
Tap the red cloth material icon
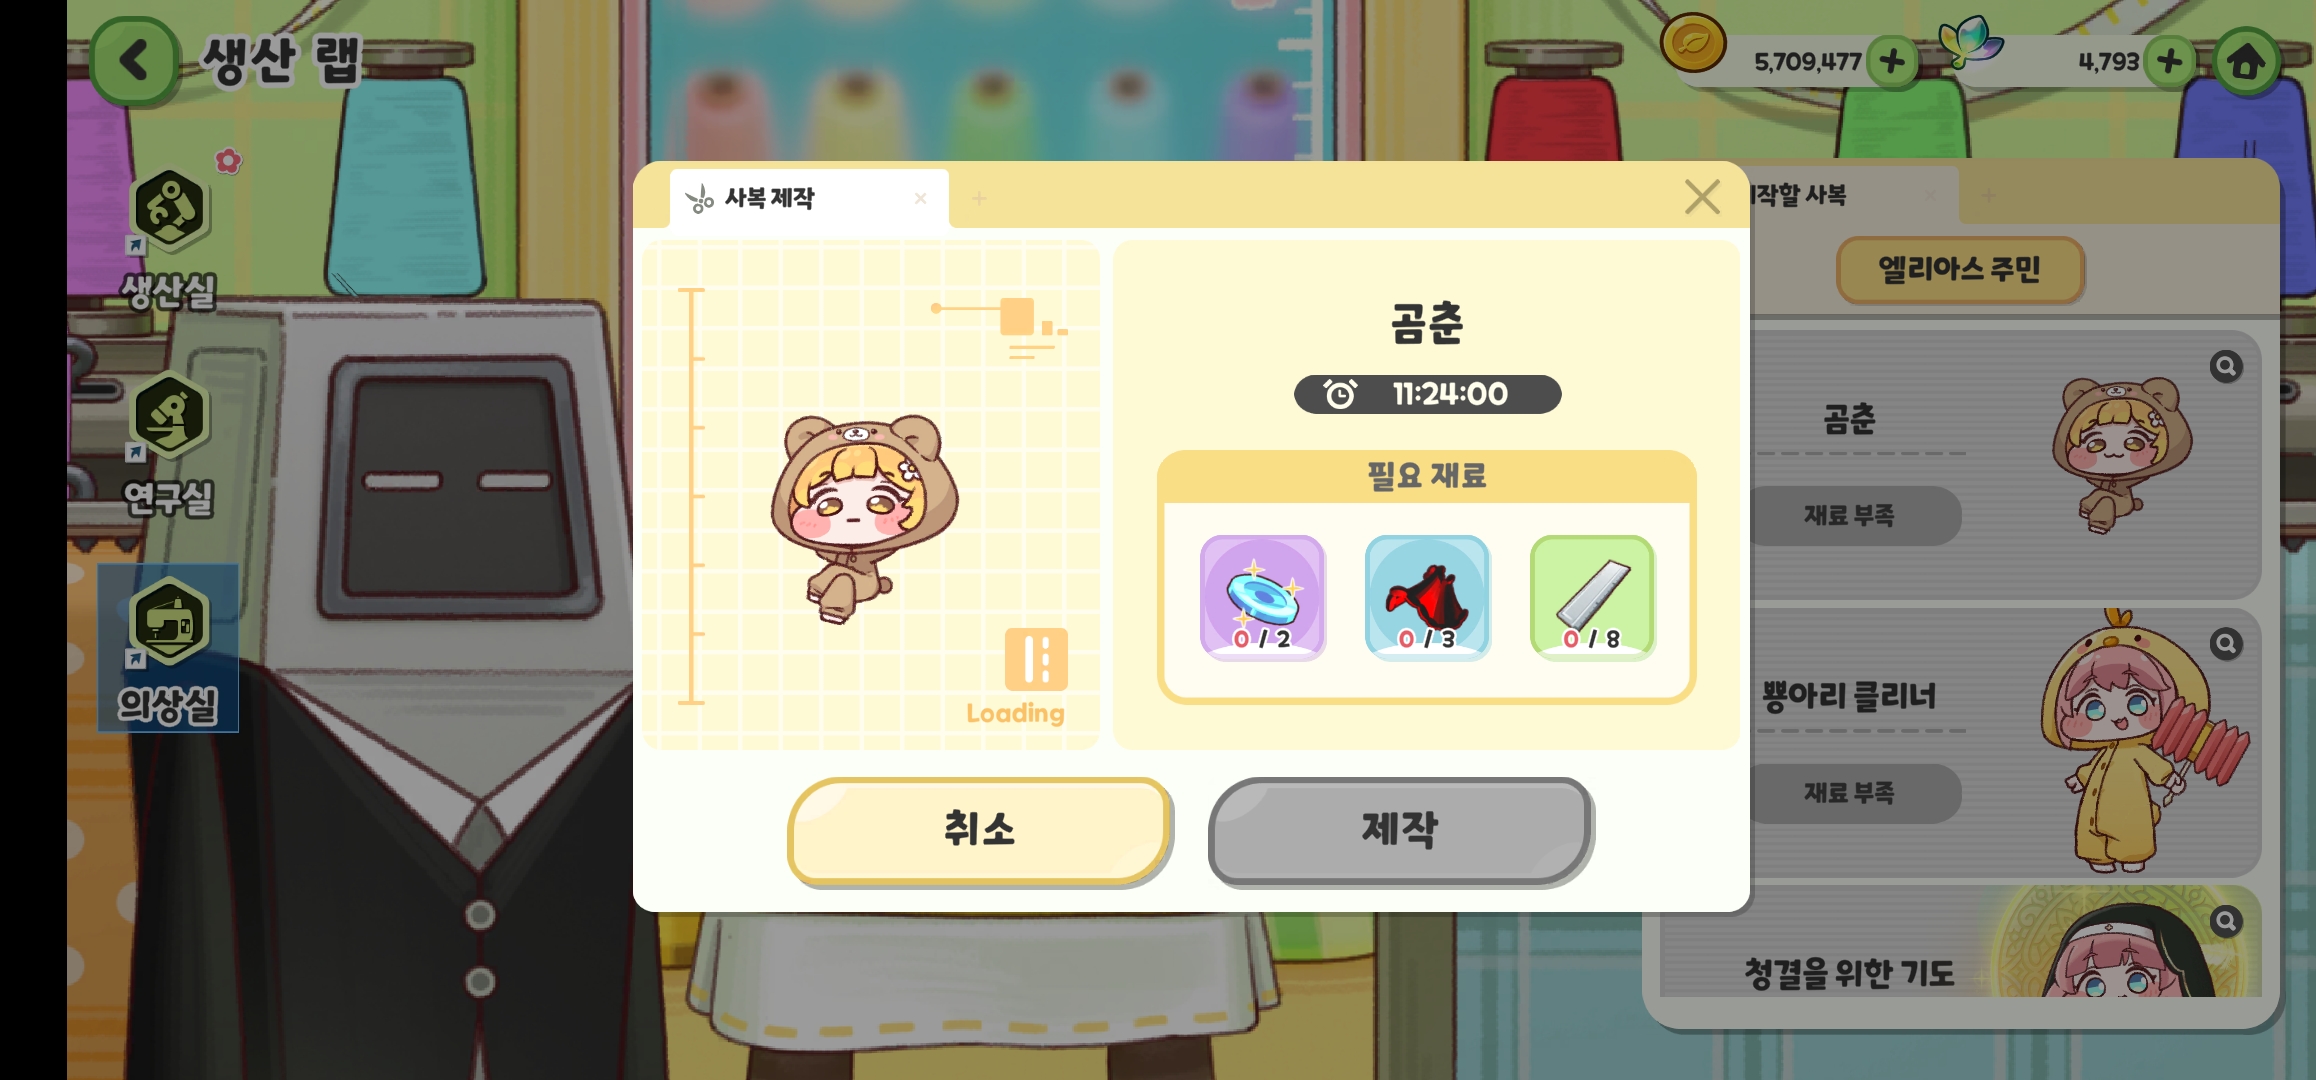click(1427, 597)
